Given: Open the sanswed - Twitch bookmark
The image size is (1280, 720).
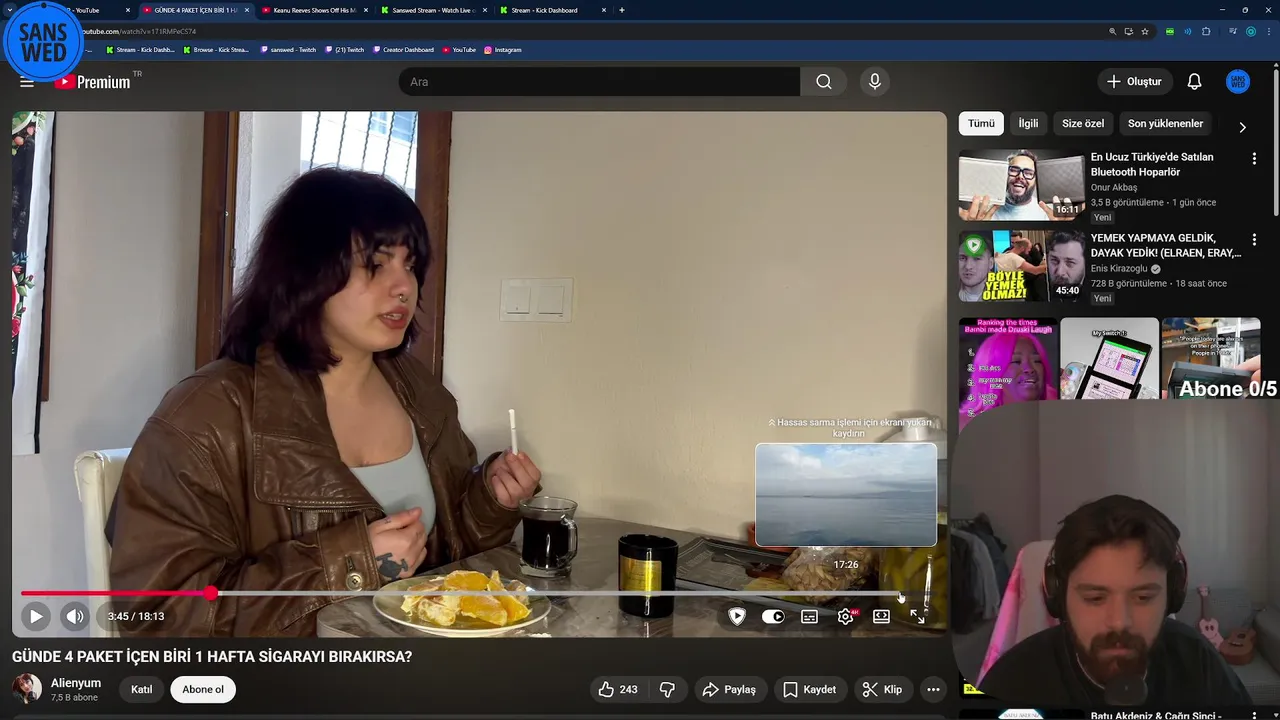Looking at the screenshot, I should pyautogui.click(x=288, y=49).
